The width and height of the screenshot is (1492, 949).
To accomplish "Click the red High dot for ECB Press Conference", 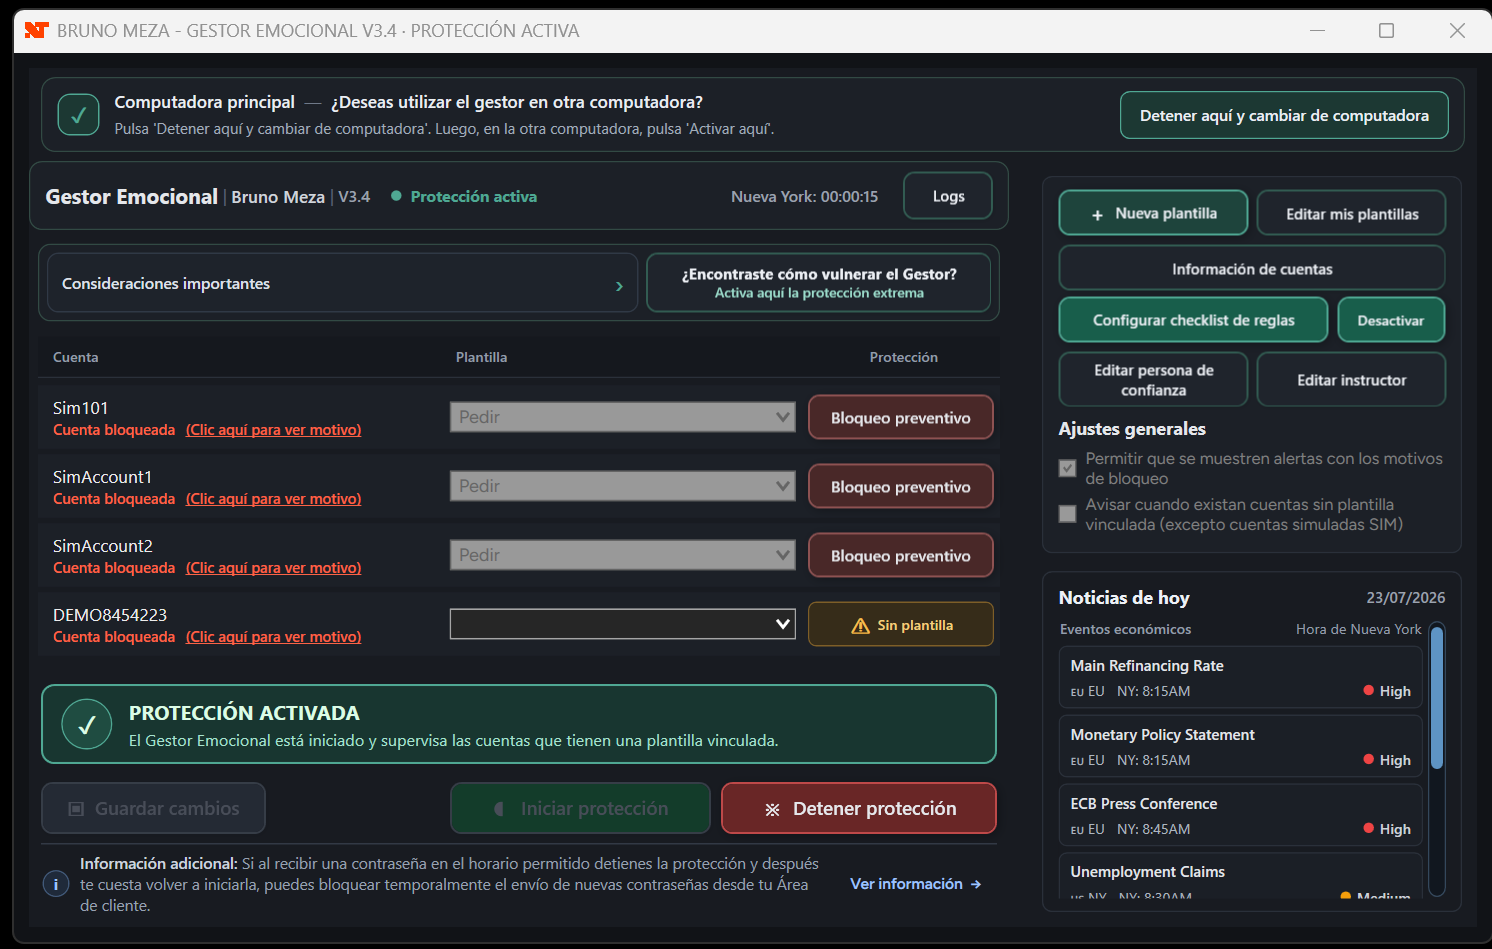I will pos(1369,828).
